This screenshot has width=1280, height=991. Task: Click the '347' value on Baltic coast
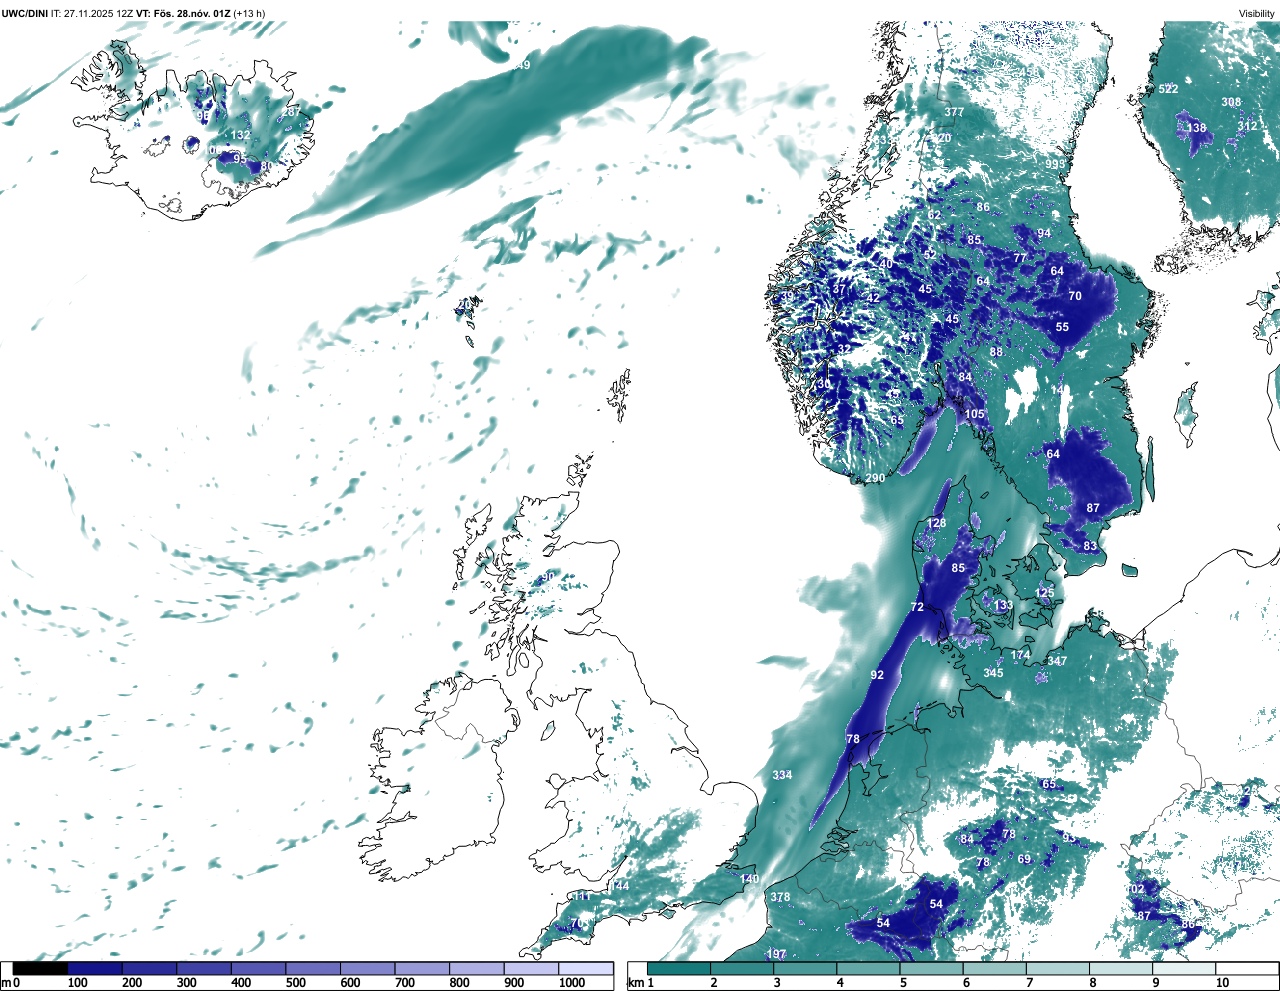pos(1057,661)
